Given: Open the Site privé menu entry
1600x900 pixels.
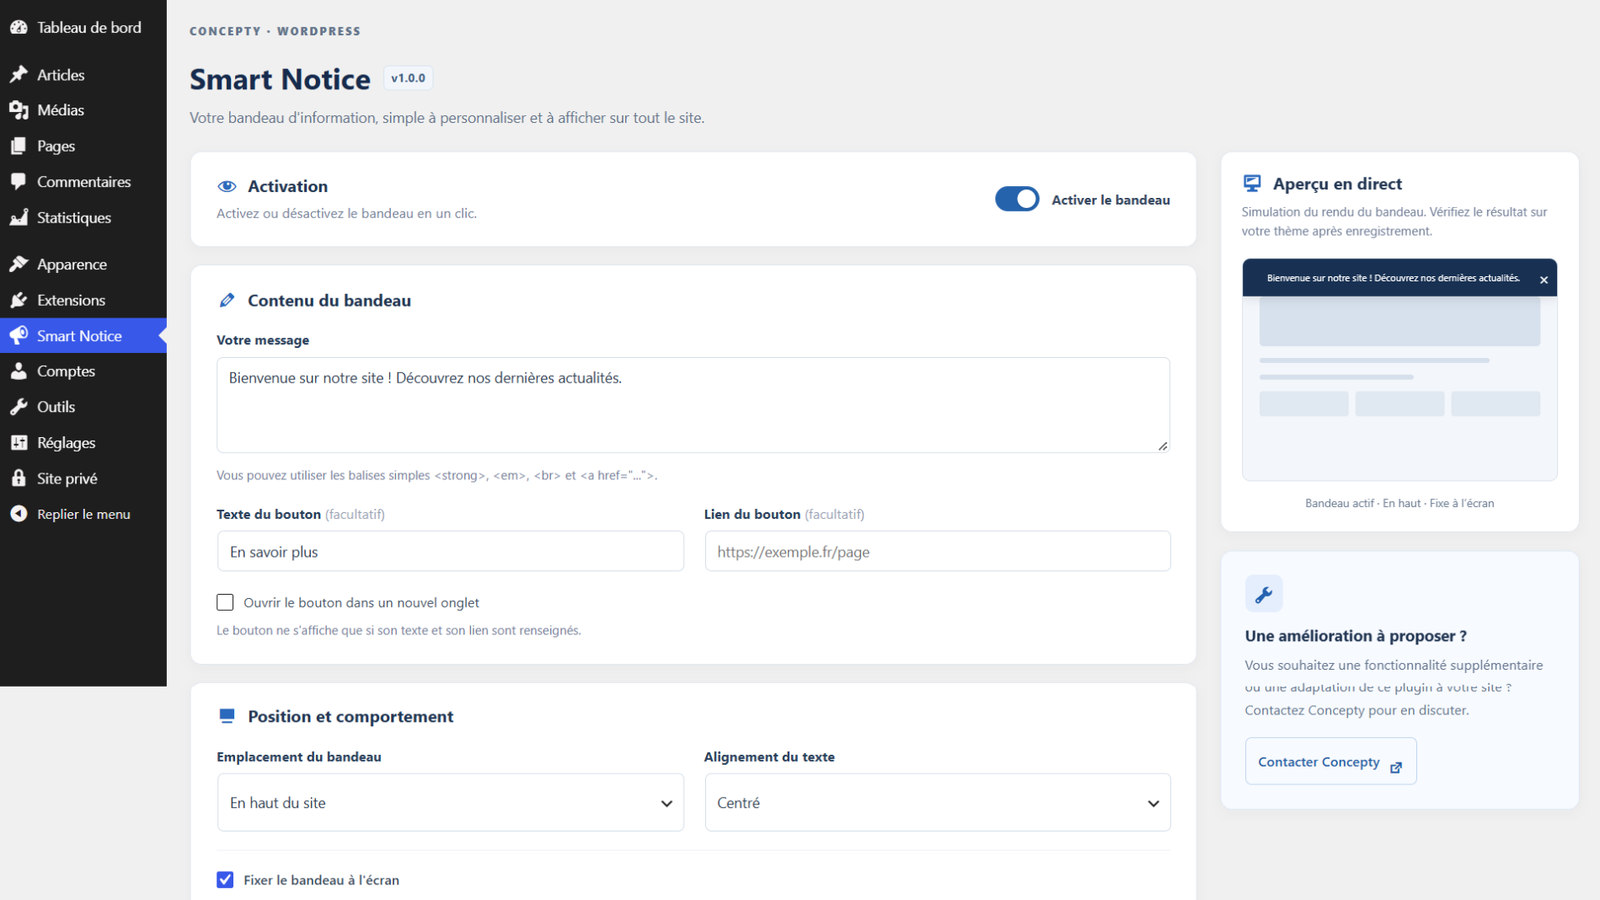Looking at the screenshot, I should [83, 478].
